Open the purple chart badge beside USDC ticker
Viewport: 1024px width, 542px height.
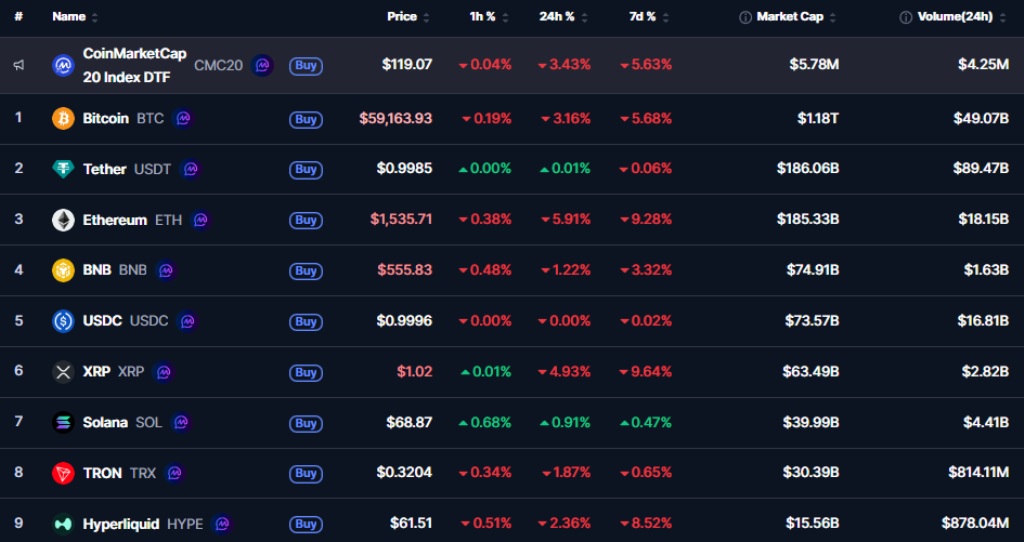tap(187, 321)
